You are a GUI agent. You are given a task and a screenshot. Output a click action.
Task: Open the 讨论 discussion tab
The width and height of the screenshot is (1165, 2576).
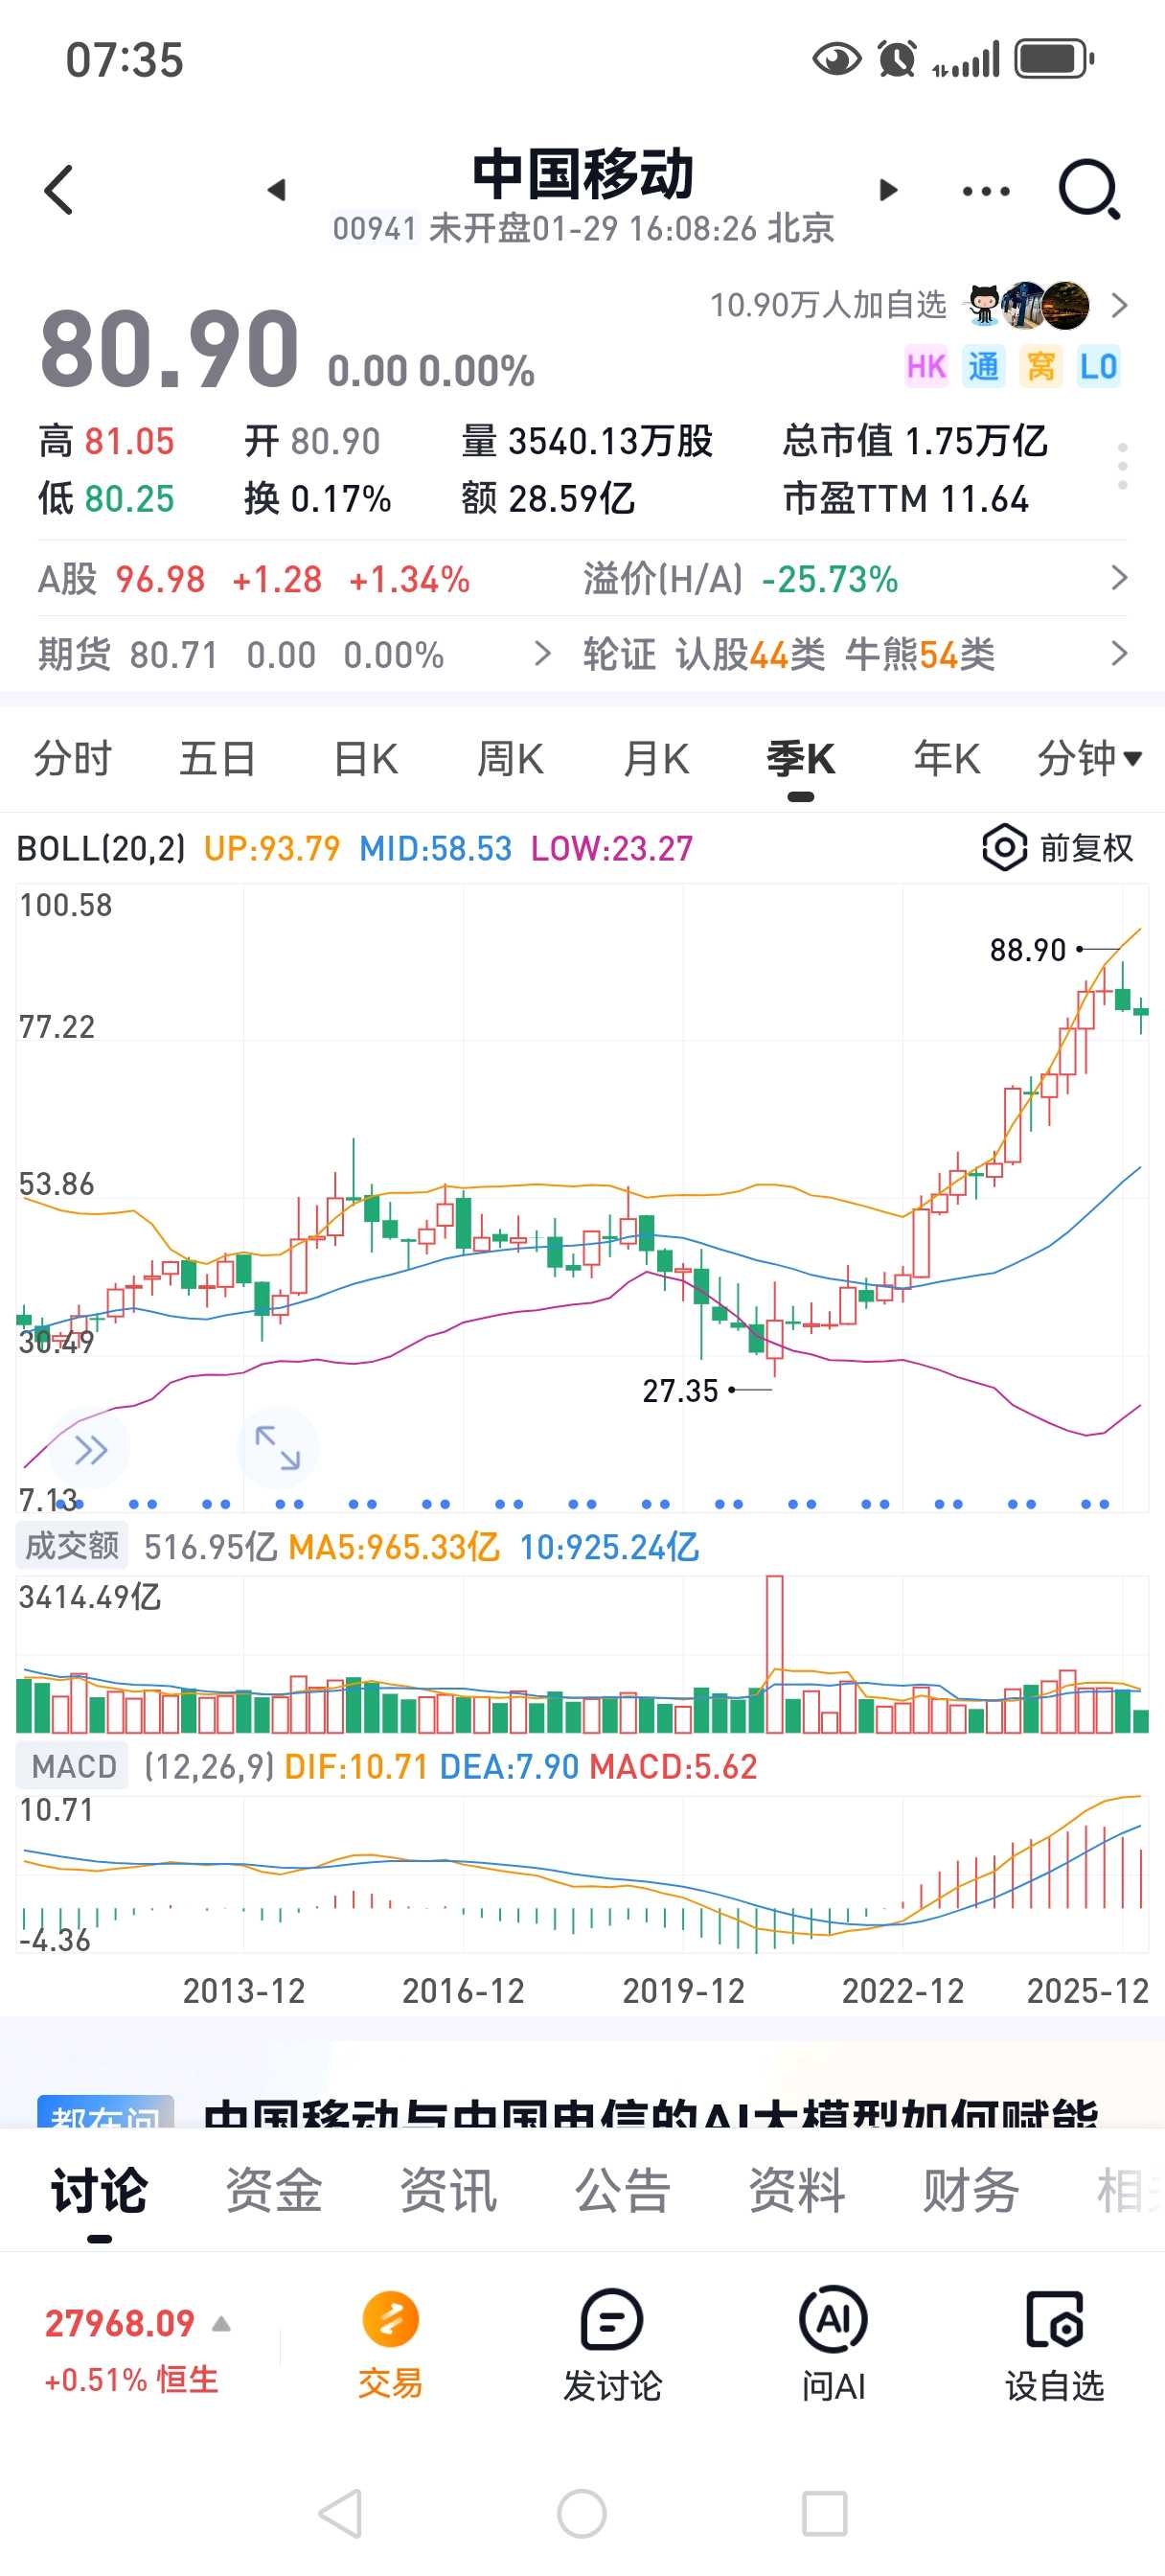tap(100, 2190)
